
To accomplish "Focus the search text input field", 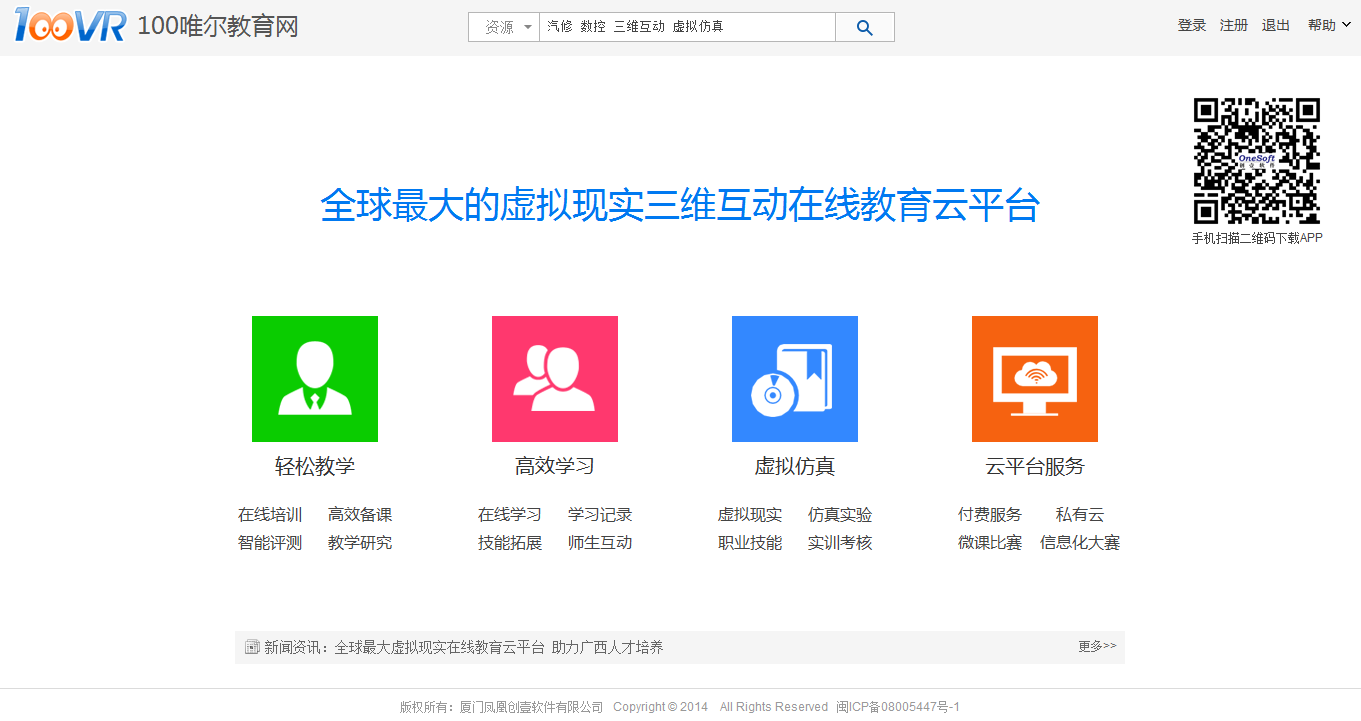I will [x=687, y=28].
